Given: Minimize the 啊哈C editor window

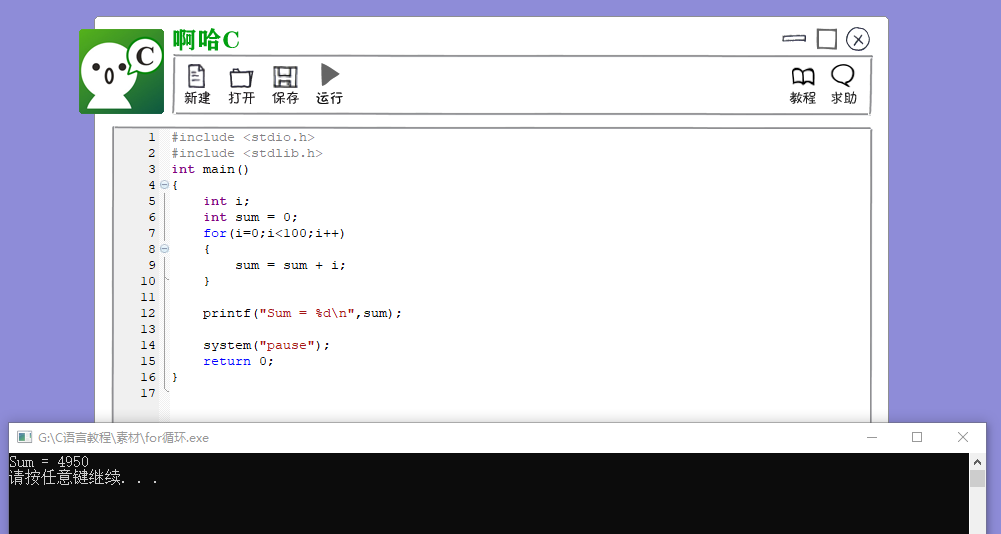Looking at the screenshot, I should [794, 39].
